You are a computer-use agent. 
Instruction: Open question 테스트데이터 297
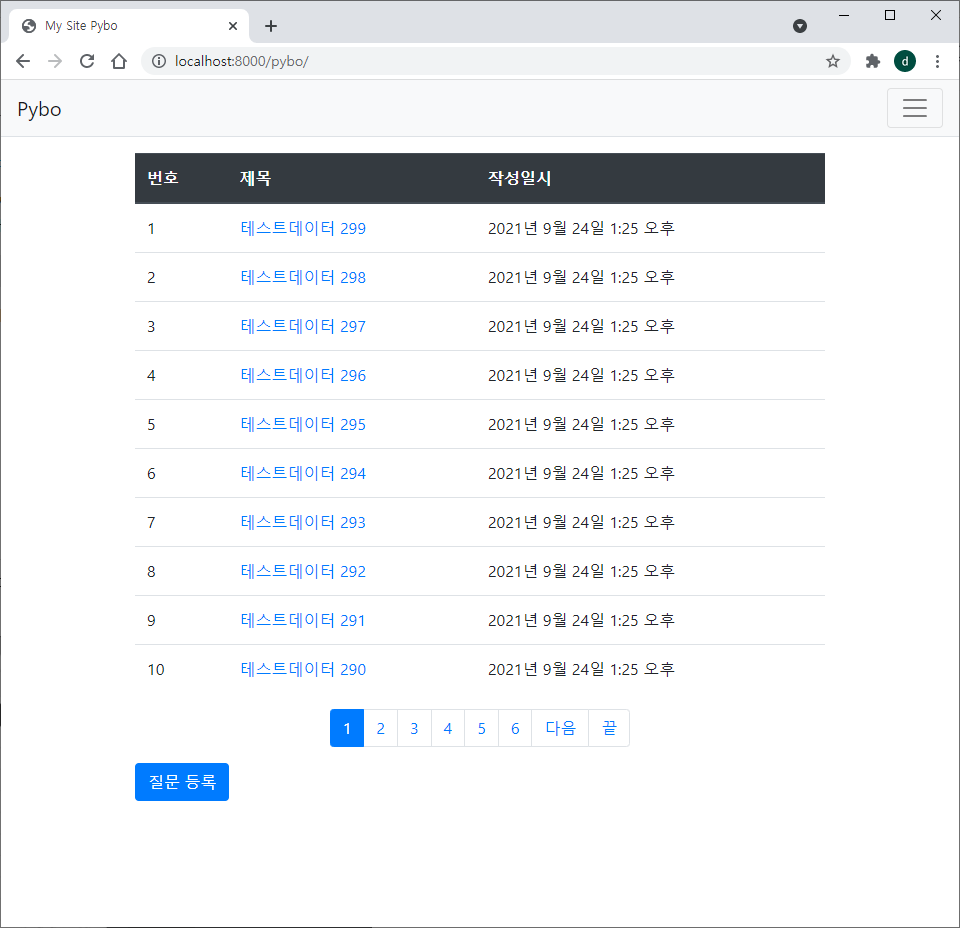pyautogui.click(x=303, y=326)
